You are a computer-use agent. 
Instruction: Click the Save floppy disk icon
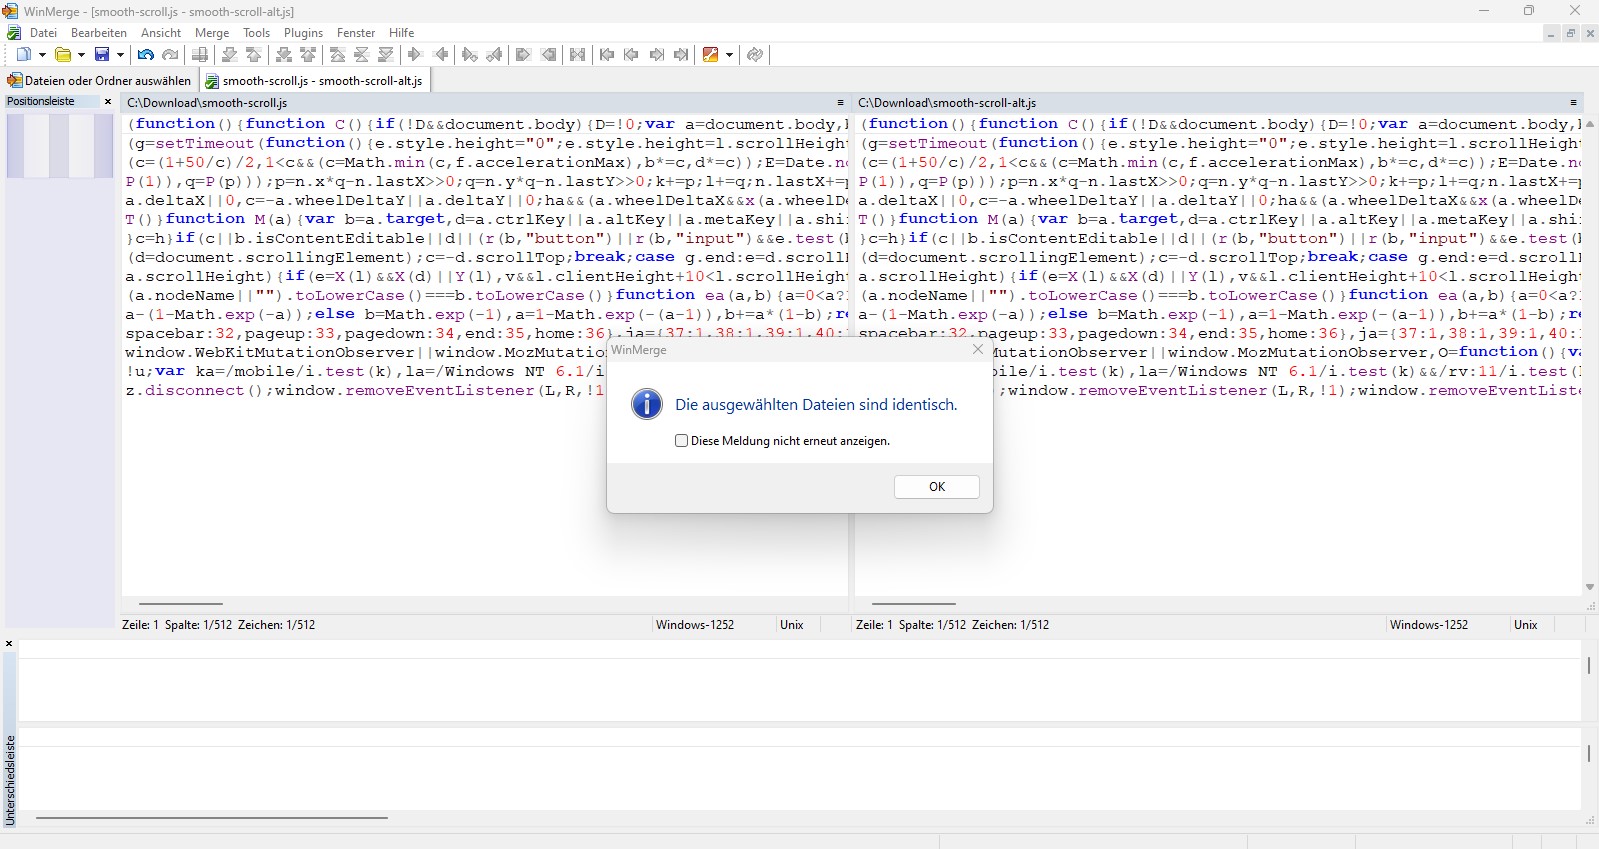click(102, 55)
